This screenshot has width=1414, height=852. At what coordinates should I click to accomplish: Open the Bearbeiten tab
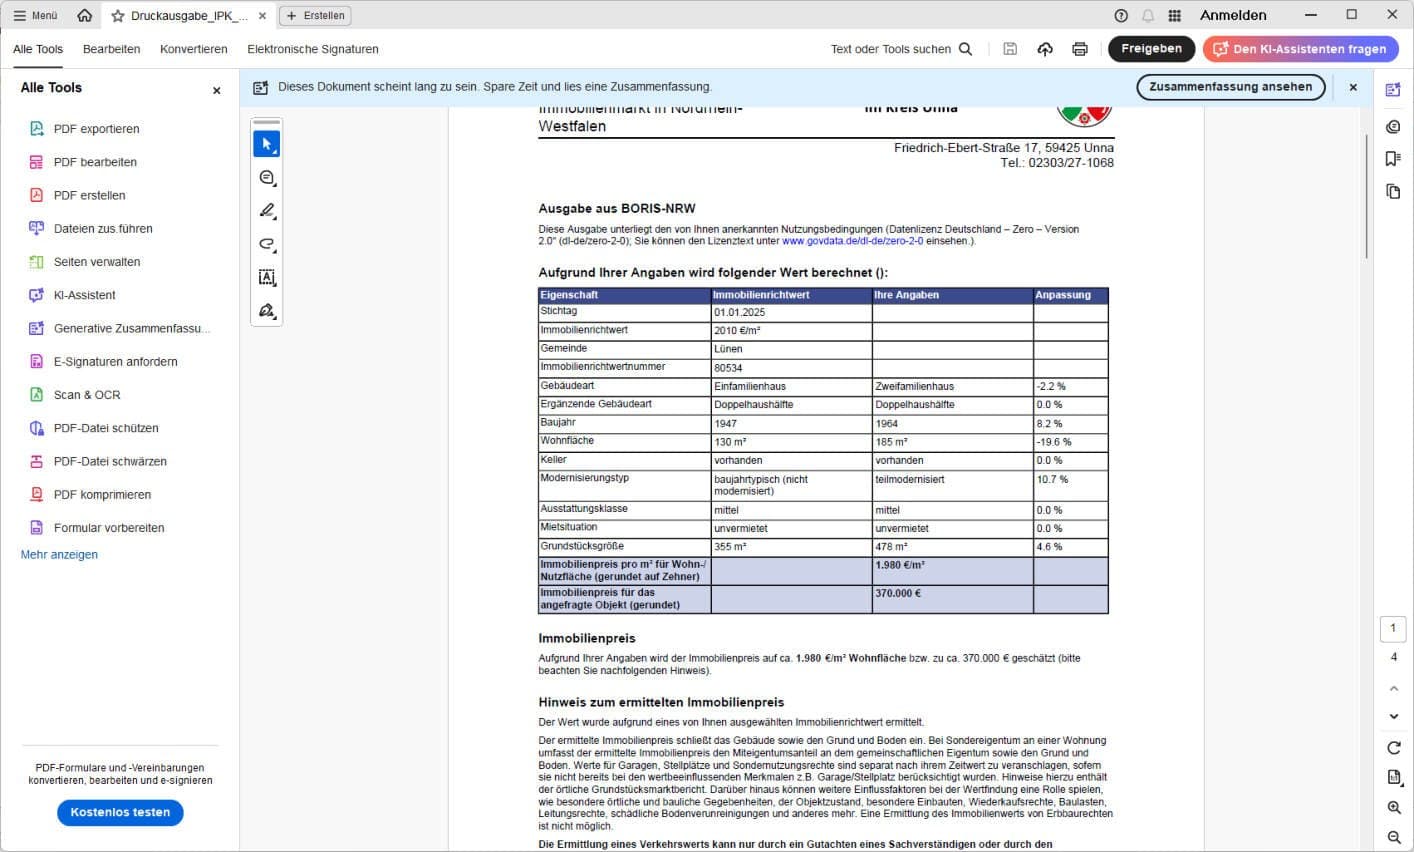tap(111, 49)
